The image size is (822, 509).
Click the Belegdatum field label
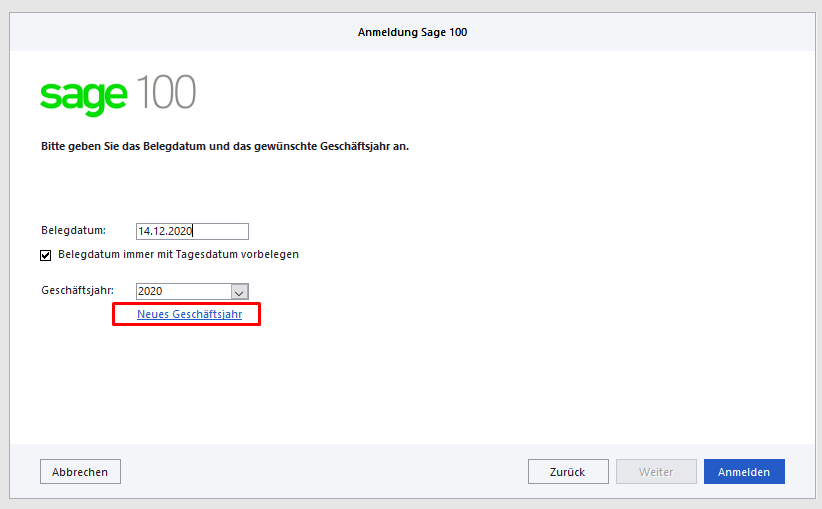tap(73, 231)
